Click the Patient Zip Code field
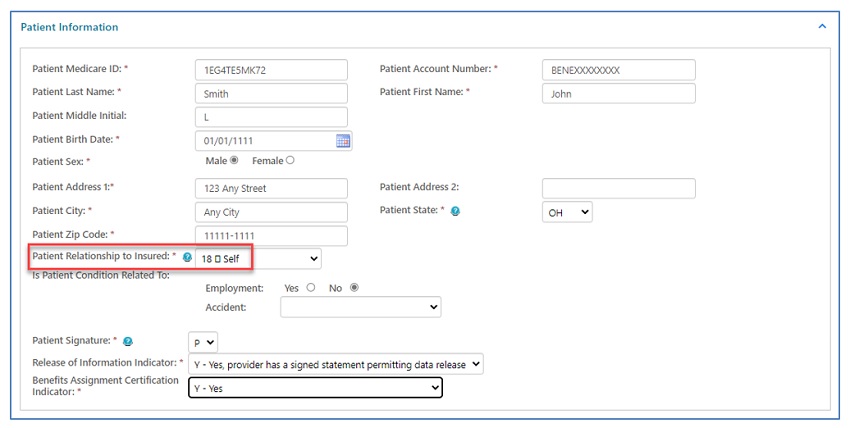This screenshot has width=850, height=428. [271, 236]
